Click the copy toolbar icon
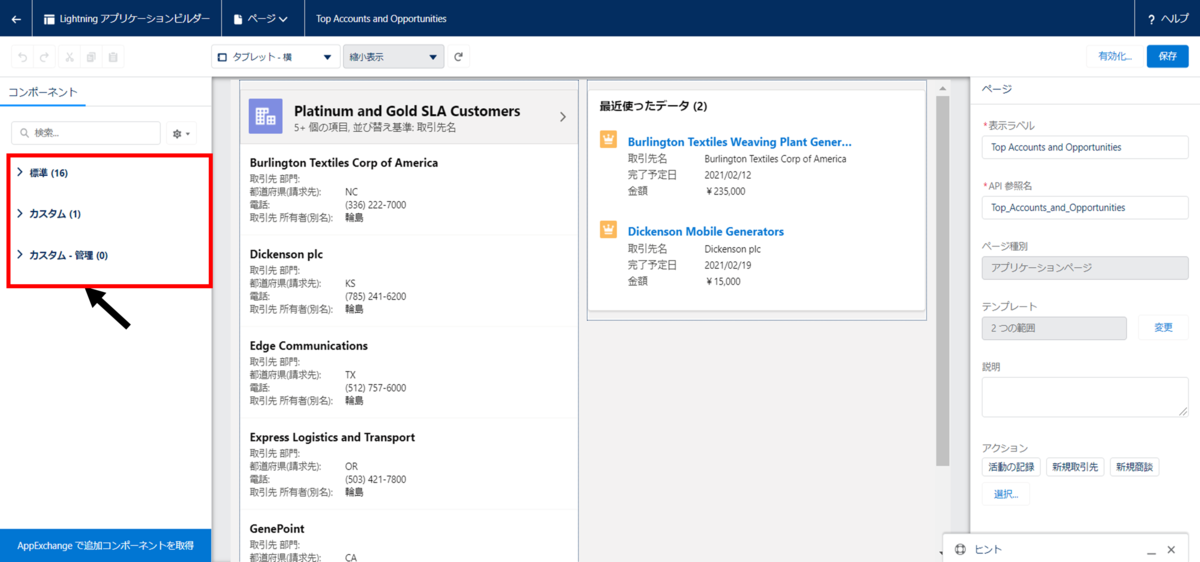This screenshot has height=562, width=1200. coord(91,57)
